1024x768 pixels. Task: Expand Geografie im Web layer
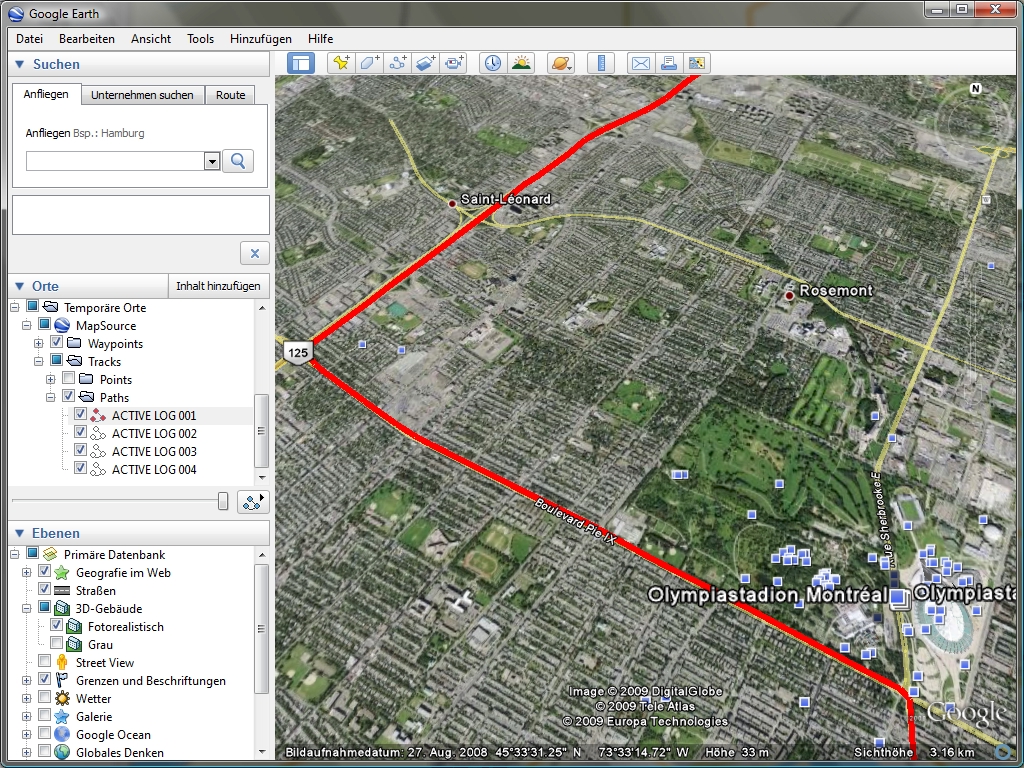(x=26, y=573)
